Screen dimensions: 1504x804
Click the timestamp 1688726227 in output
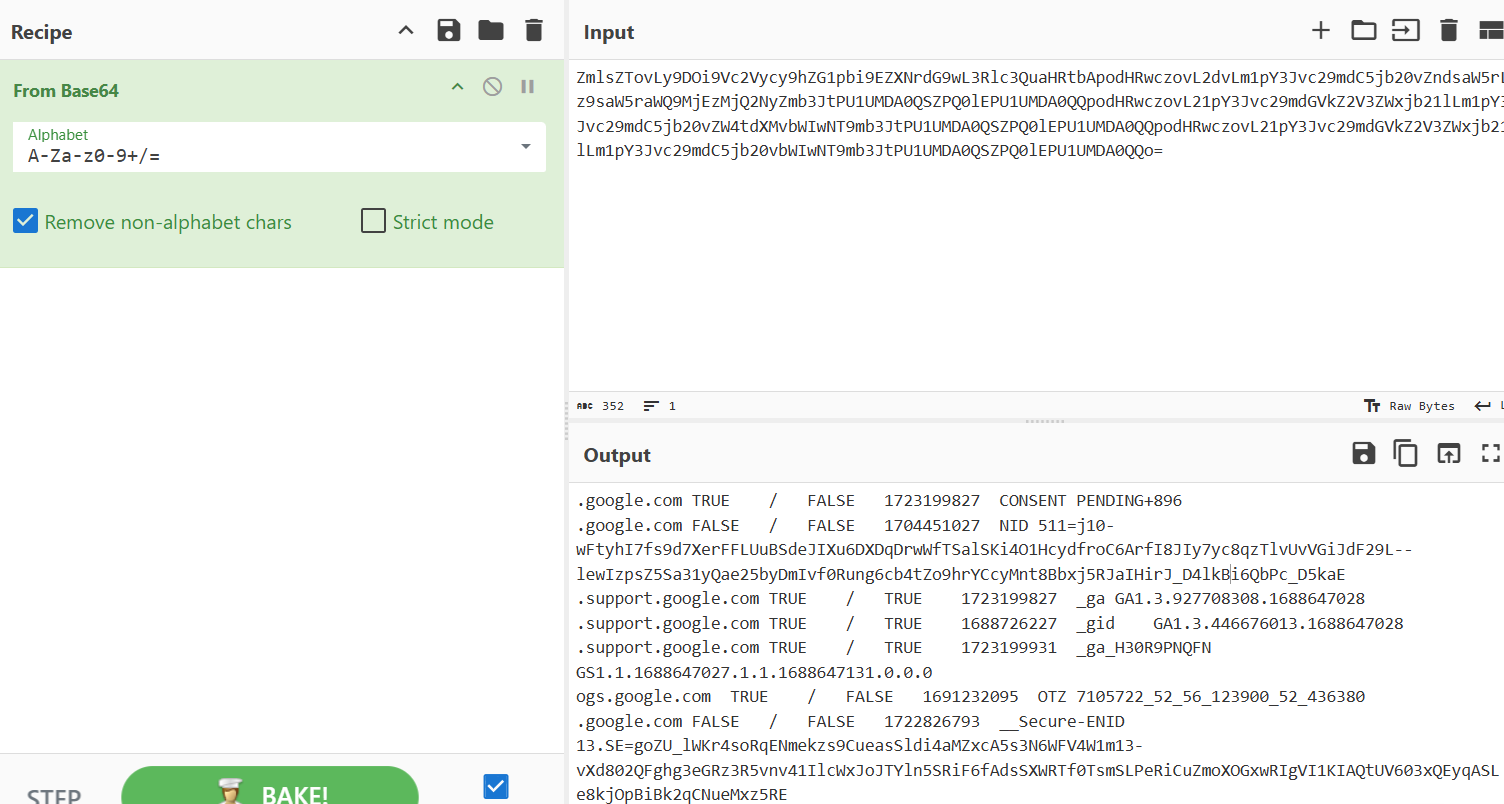(x=1009, y=624)
